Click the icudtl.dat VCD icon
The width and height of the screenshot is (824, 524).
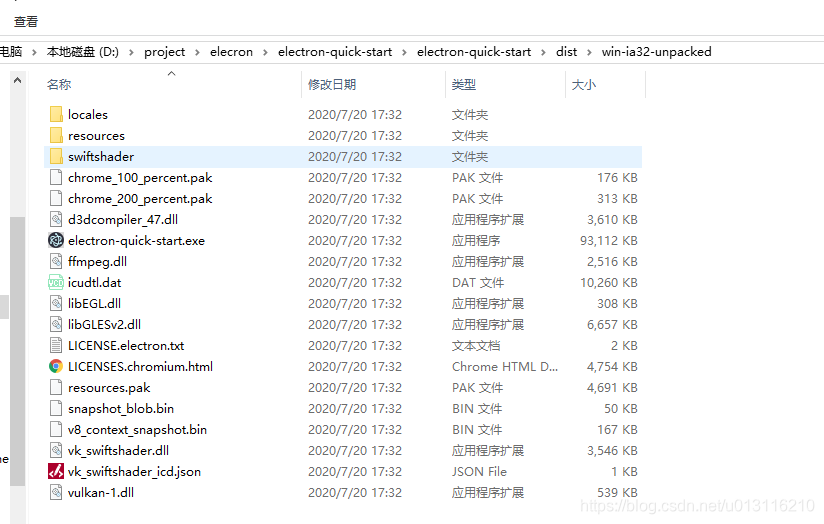point(56,282)
